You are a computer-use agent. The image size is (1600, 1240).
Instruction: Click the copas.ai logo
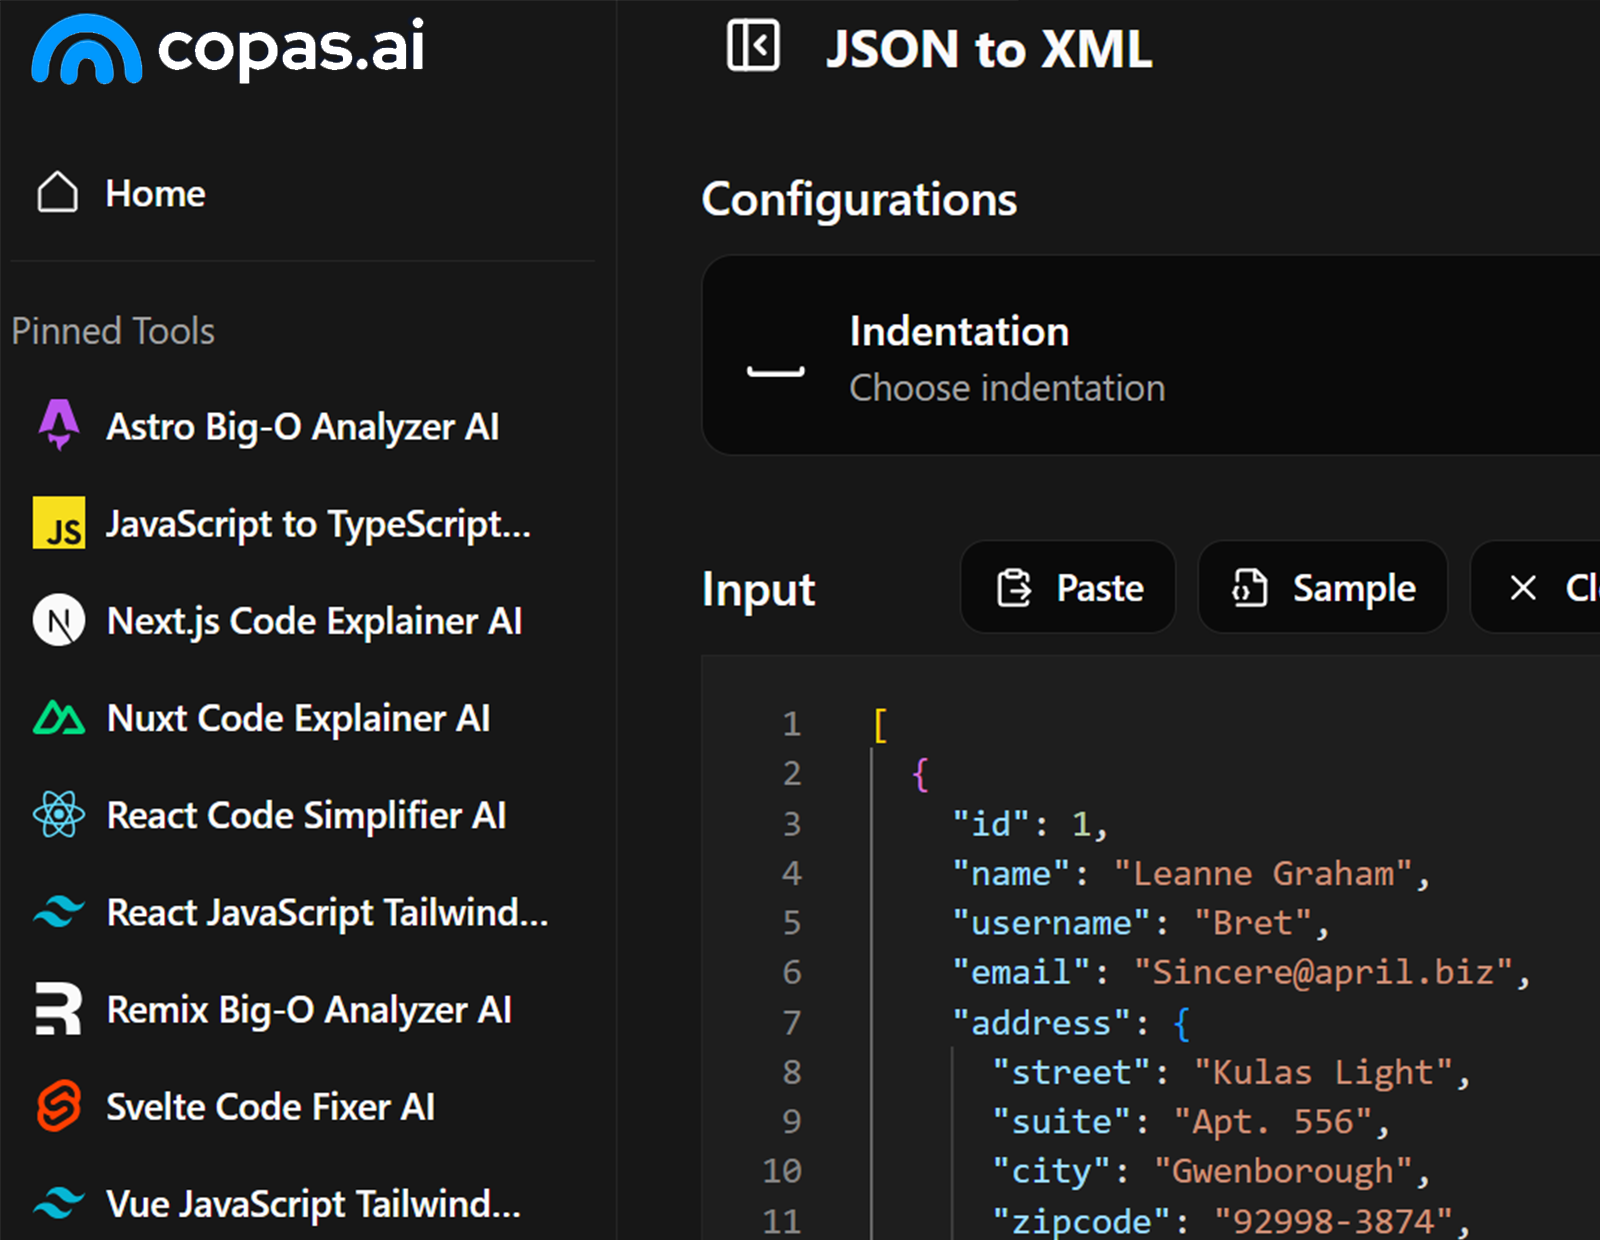(x=228, y=48)
